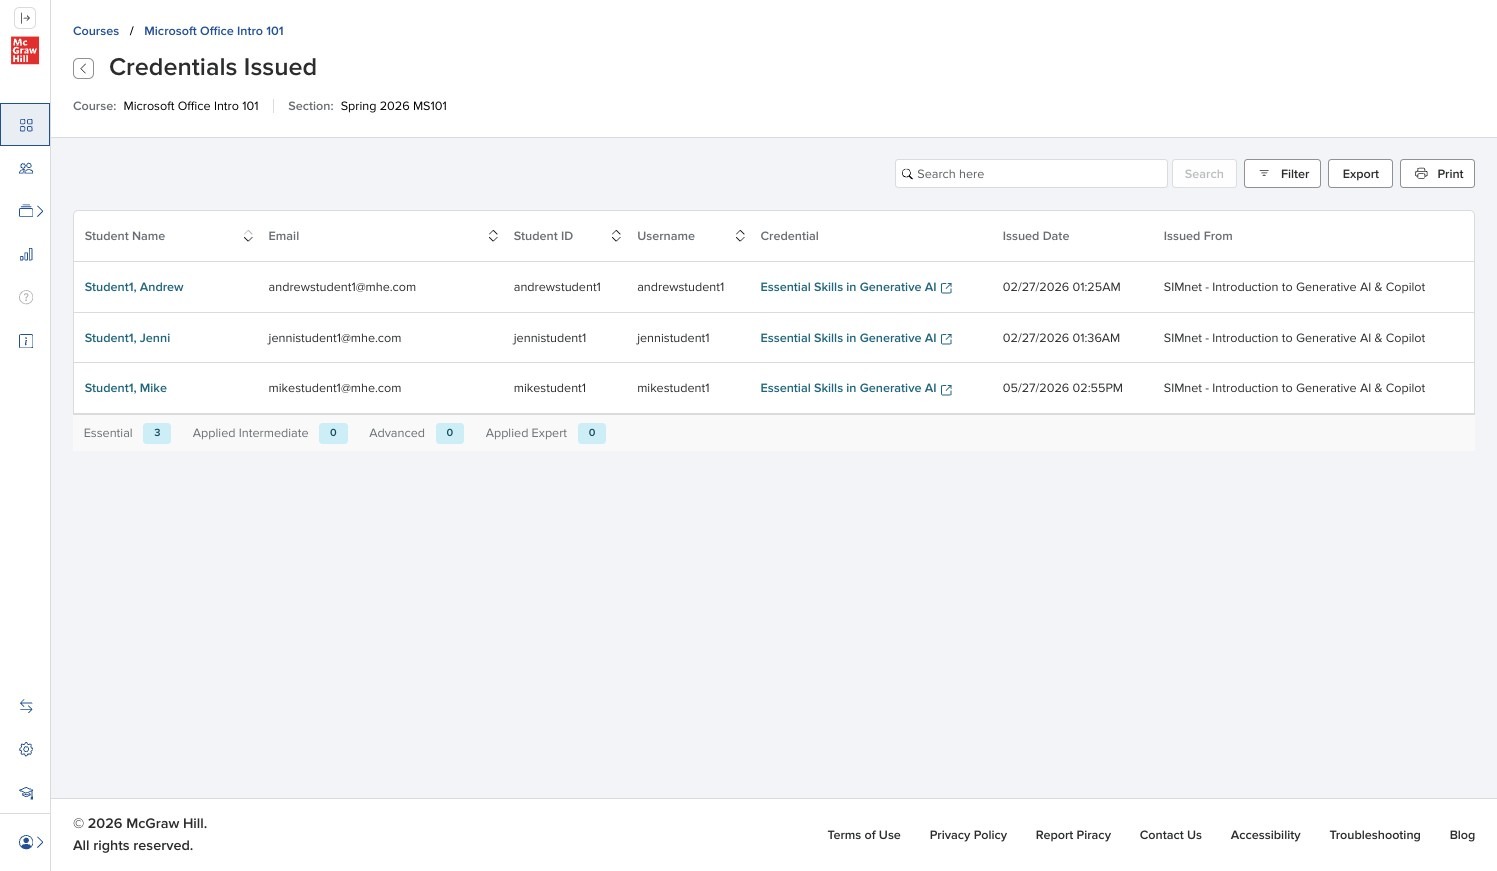
Task: Click section value Spring 2026 MS101
Action: point(393,106)
